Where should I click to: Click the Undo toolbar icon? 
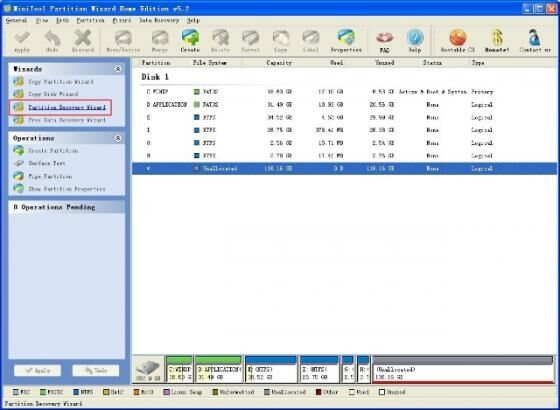(52, 38)
